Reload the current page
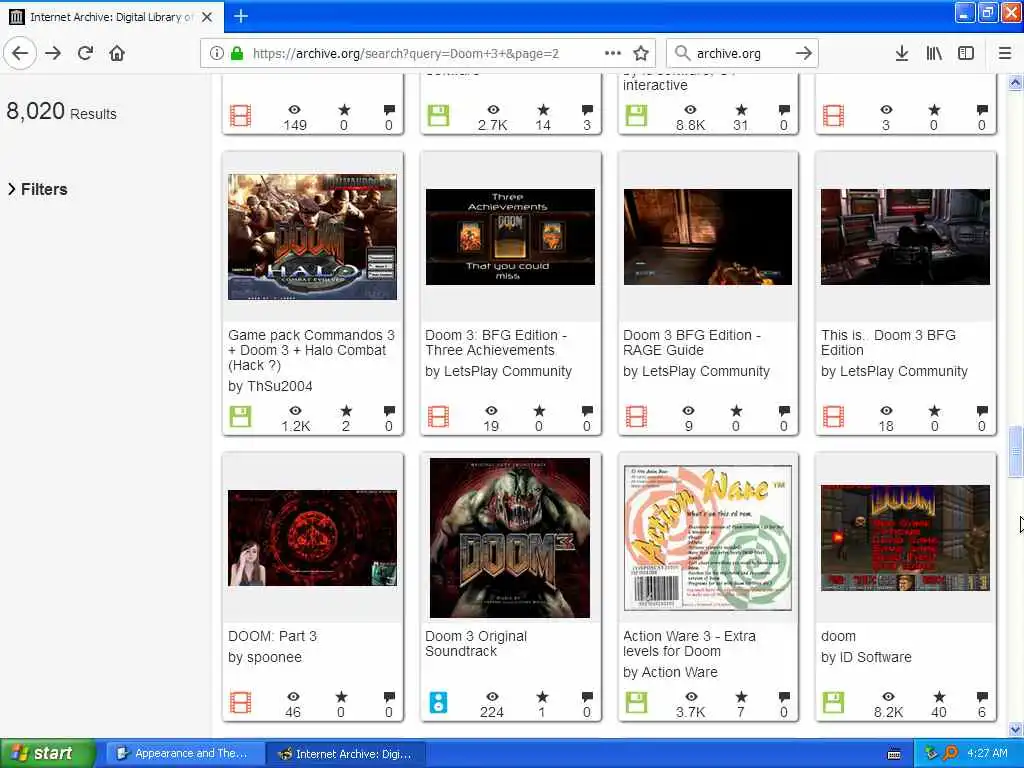 pyautogui.click(x=86, y=53)
